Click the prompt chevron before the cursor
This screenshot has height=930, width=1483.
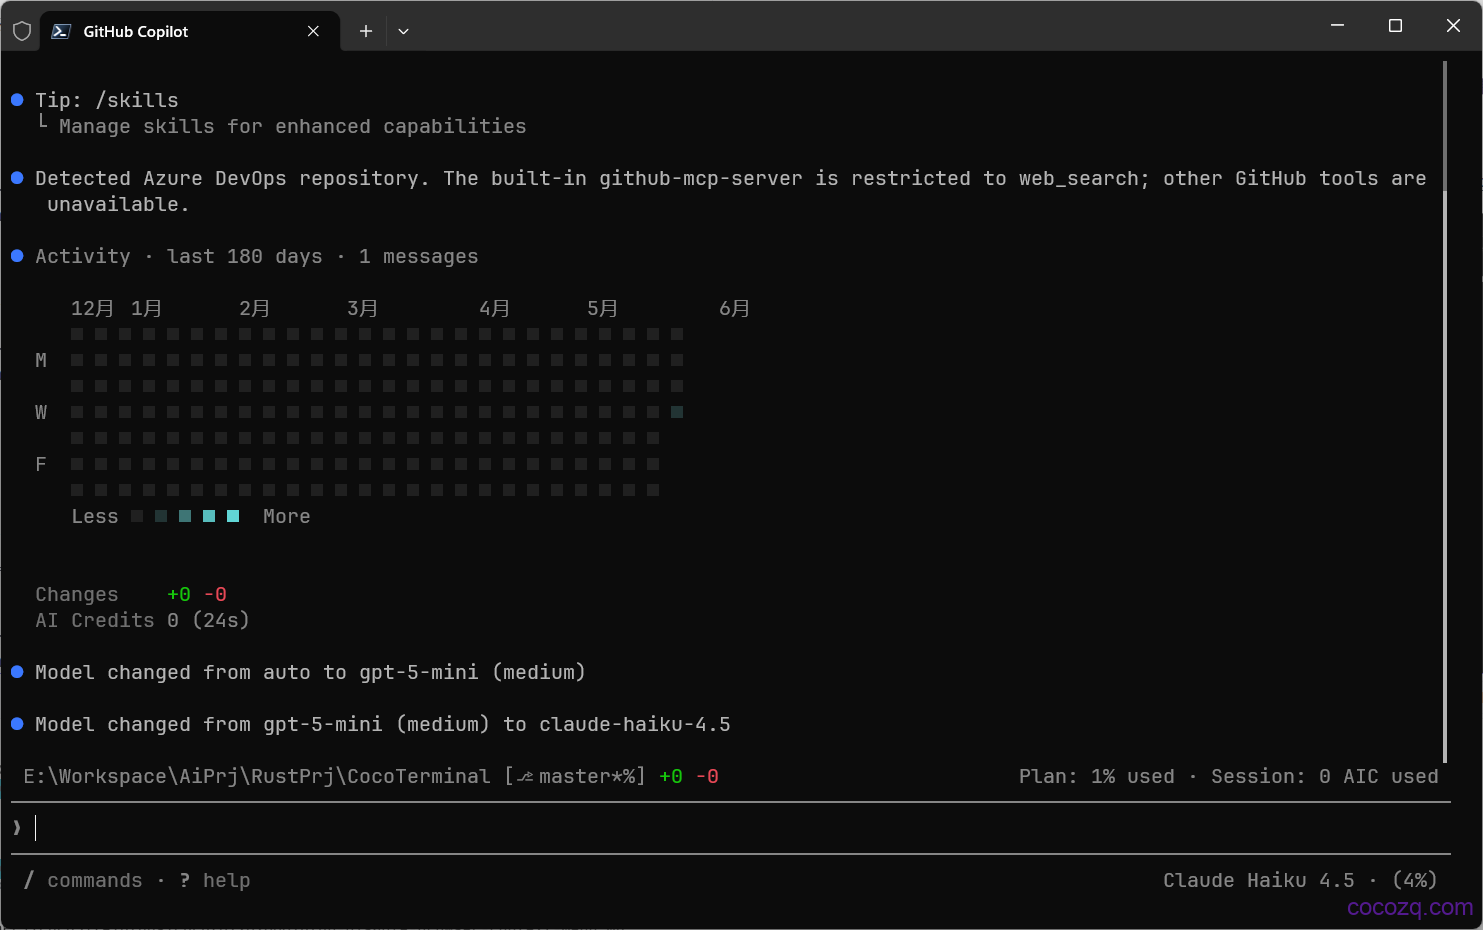click(x=17, y=828)
